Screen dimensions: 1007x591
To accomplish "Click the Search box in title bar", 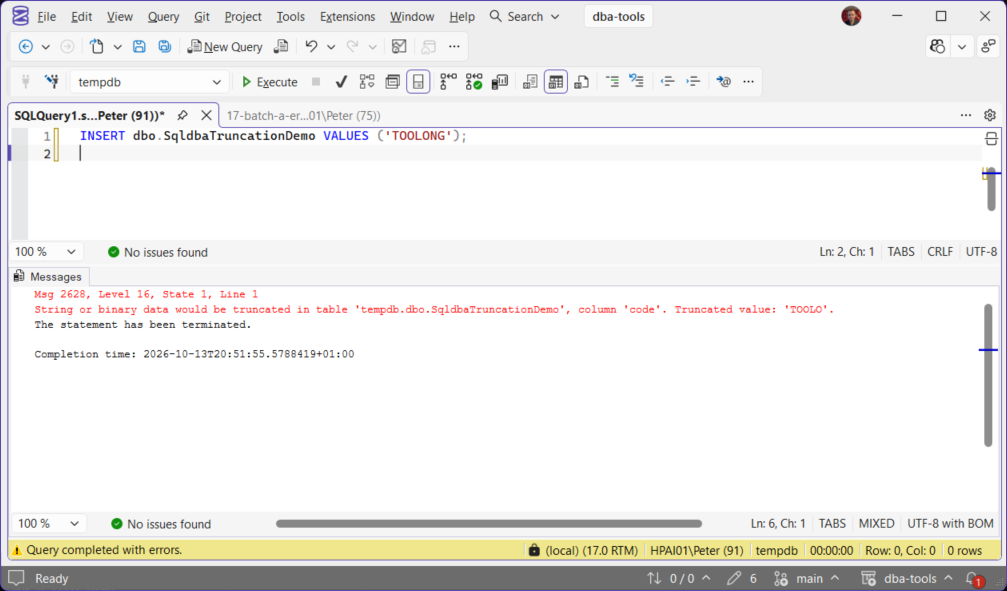I will (525, 17).
